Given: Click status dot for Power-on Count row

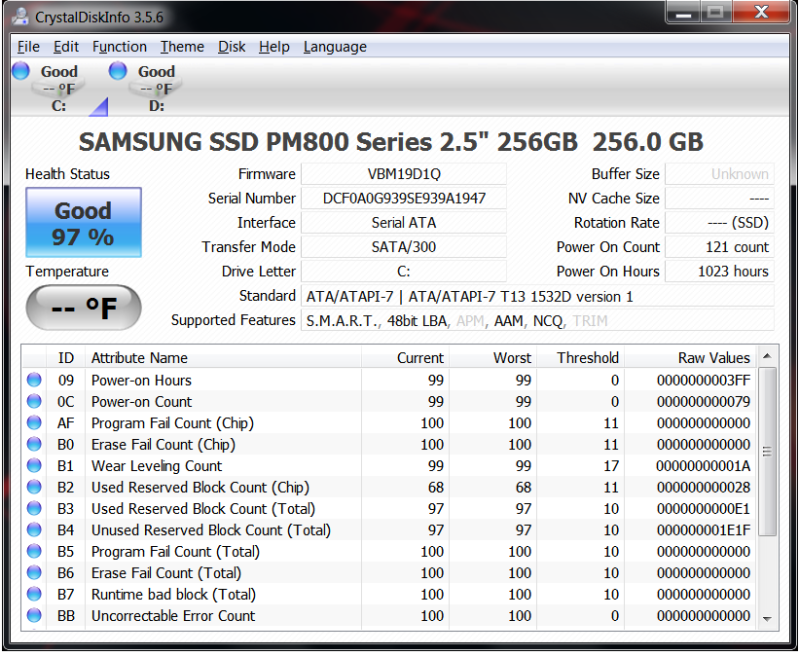Looking at the screenshot, I should (34, 402).
